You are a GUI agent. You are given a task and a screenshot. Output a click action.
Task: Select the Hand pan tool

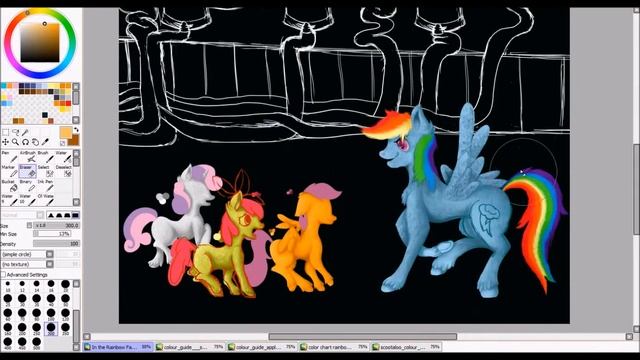point(35,142)
